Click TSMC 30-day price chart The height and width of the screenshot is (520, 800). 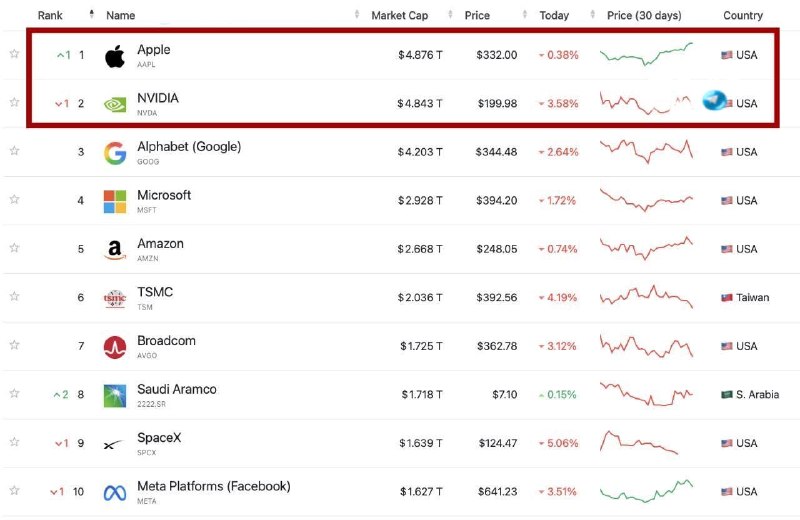tap(646, 297)
